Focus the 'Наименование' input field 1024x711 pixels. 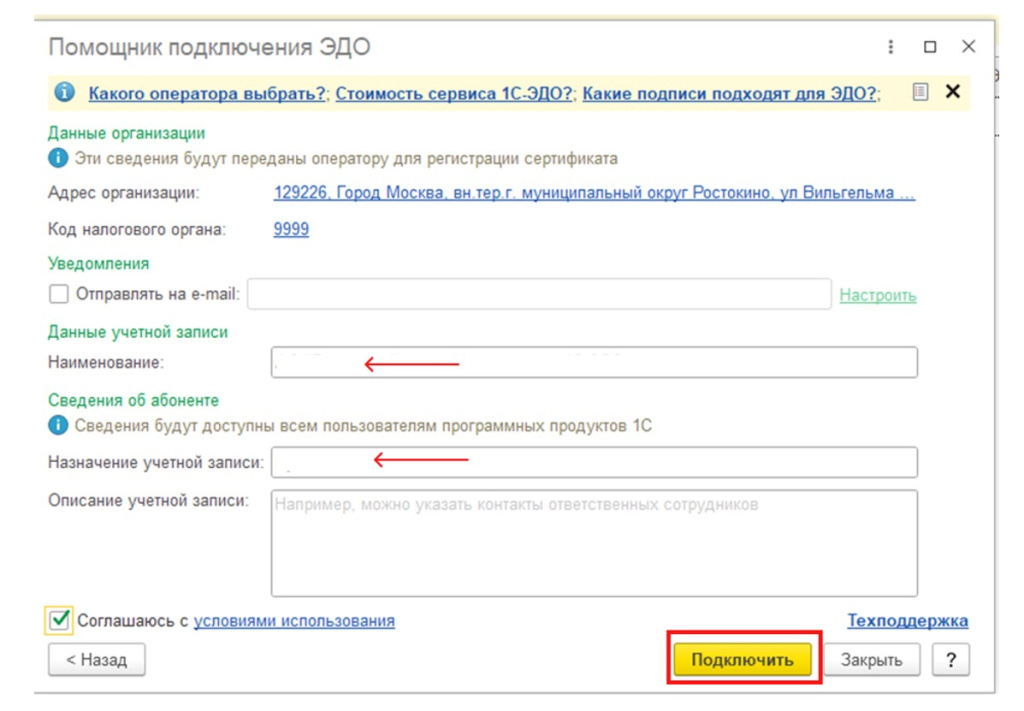(x=594, y=362)
